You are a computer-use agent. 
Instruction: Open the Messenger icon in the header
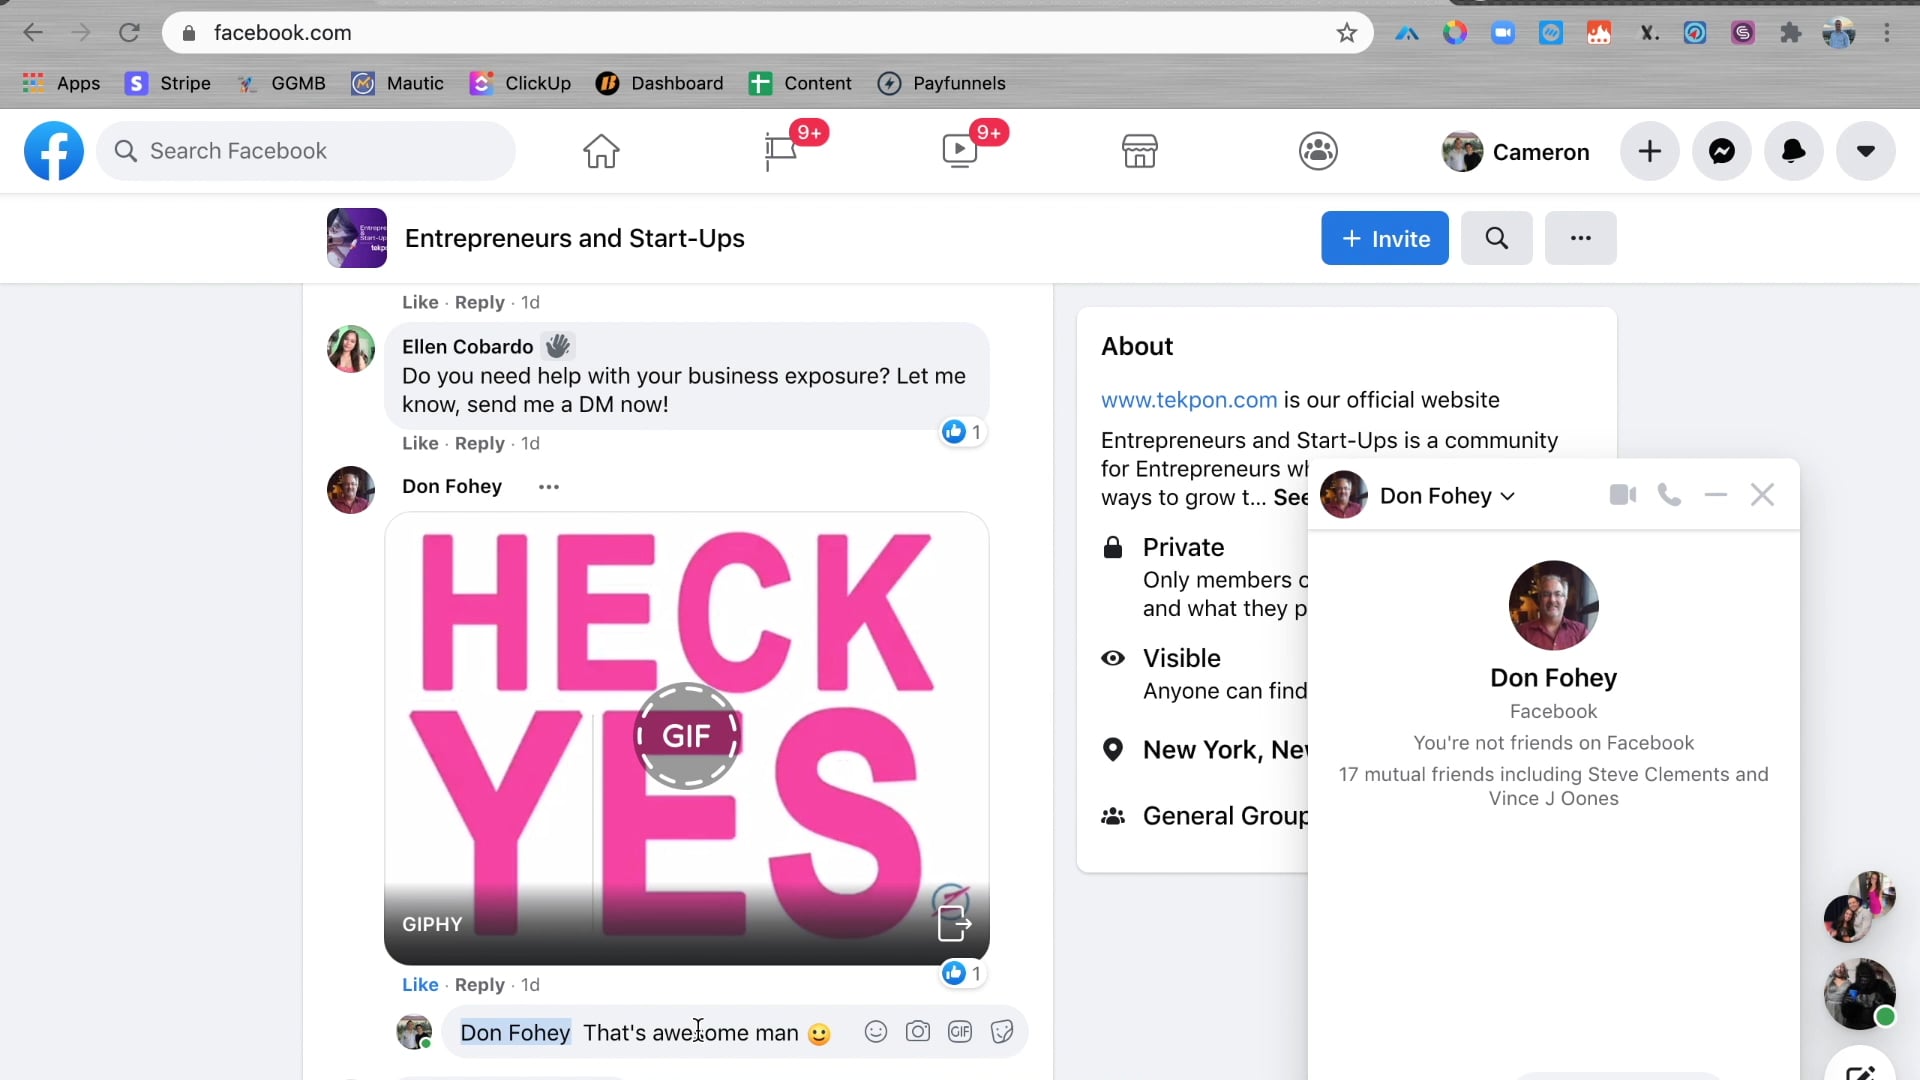[1722, 151]
